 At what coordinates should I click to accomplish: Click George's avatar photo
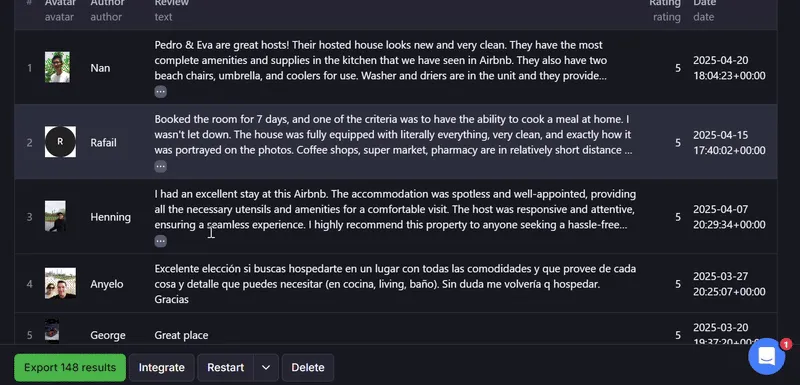tap(52, 331)
